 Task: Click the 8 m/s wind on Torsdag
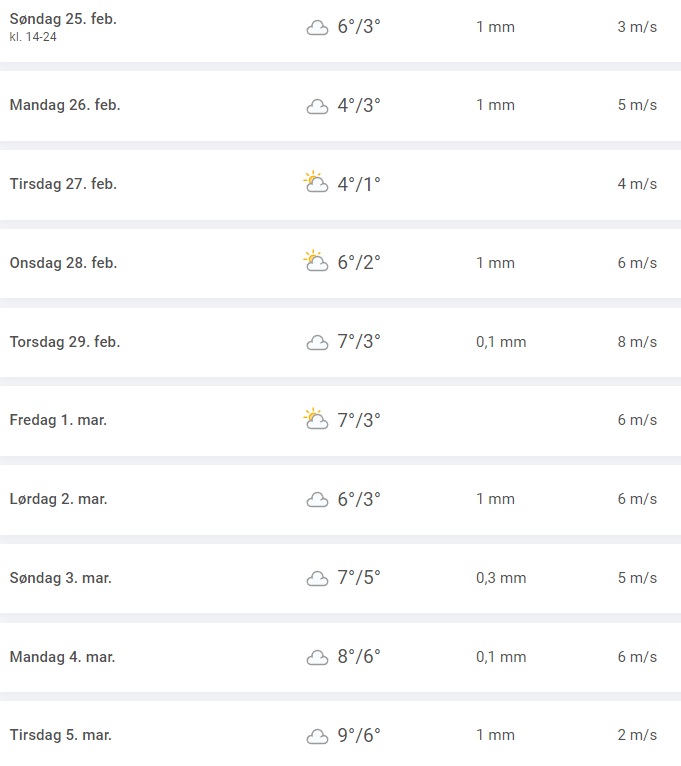[x=637, y=342]
